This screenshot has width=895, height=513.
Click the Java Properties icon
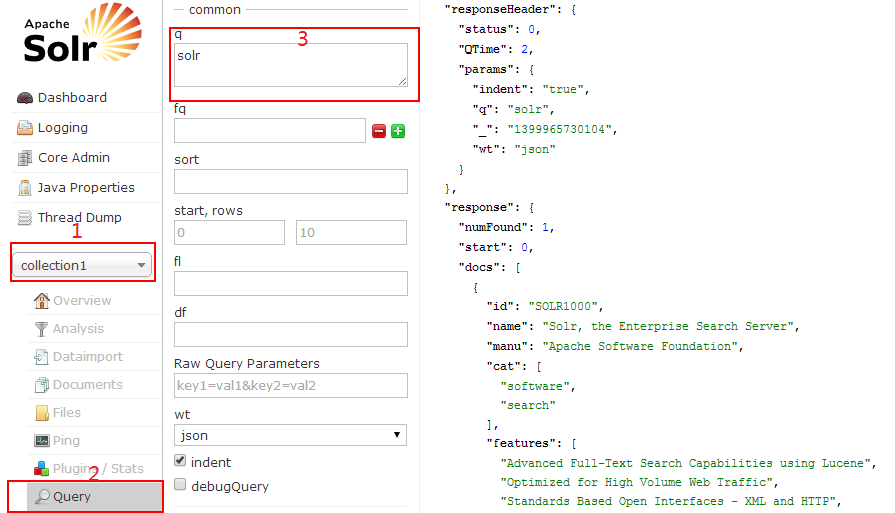(x=25, y=188)
